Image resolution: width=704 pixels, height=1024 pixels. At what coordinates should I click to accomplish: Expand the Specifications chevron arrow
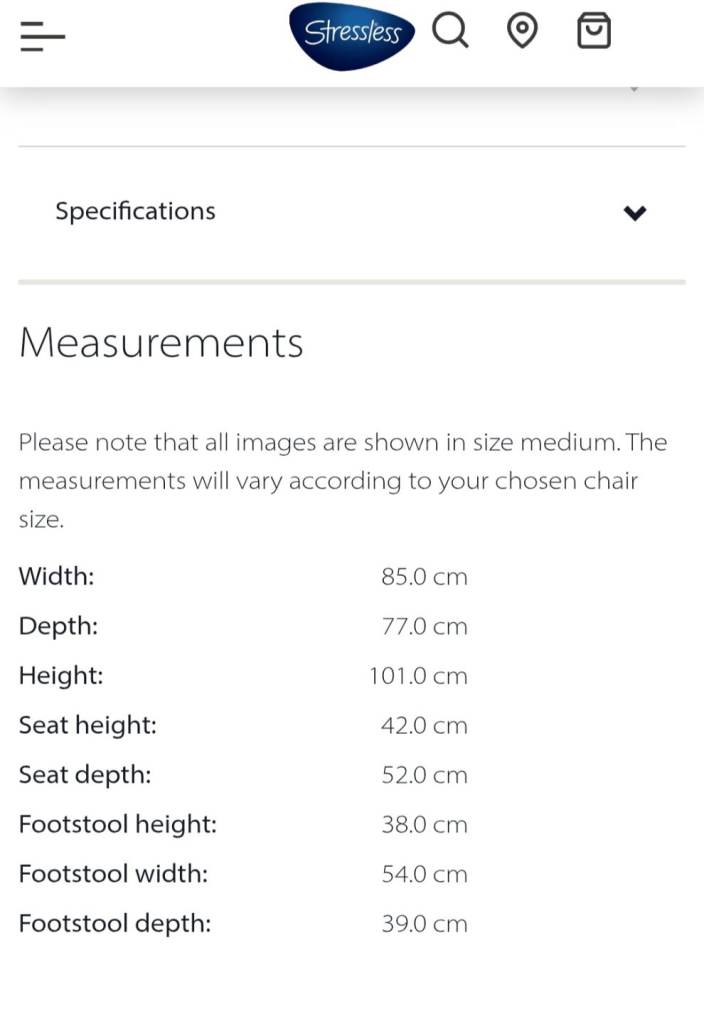click(x=635, y=212)
